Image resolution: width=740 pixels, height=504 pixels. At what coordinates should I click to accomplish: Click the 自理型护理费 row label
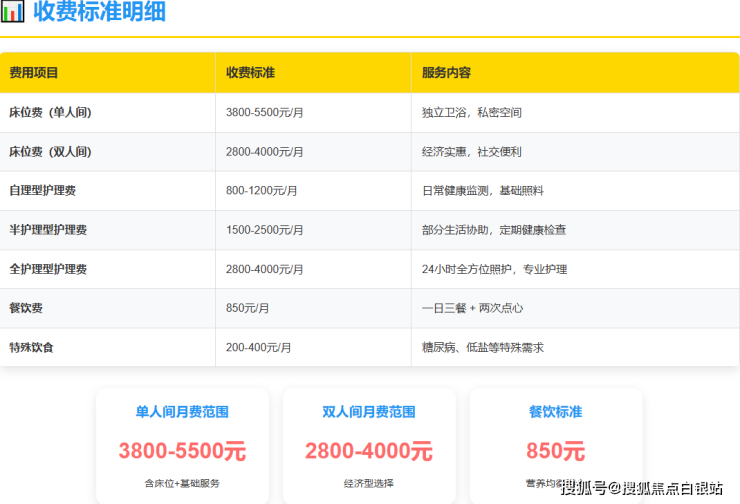point(42,191)
